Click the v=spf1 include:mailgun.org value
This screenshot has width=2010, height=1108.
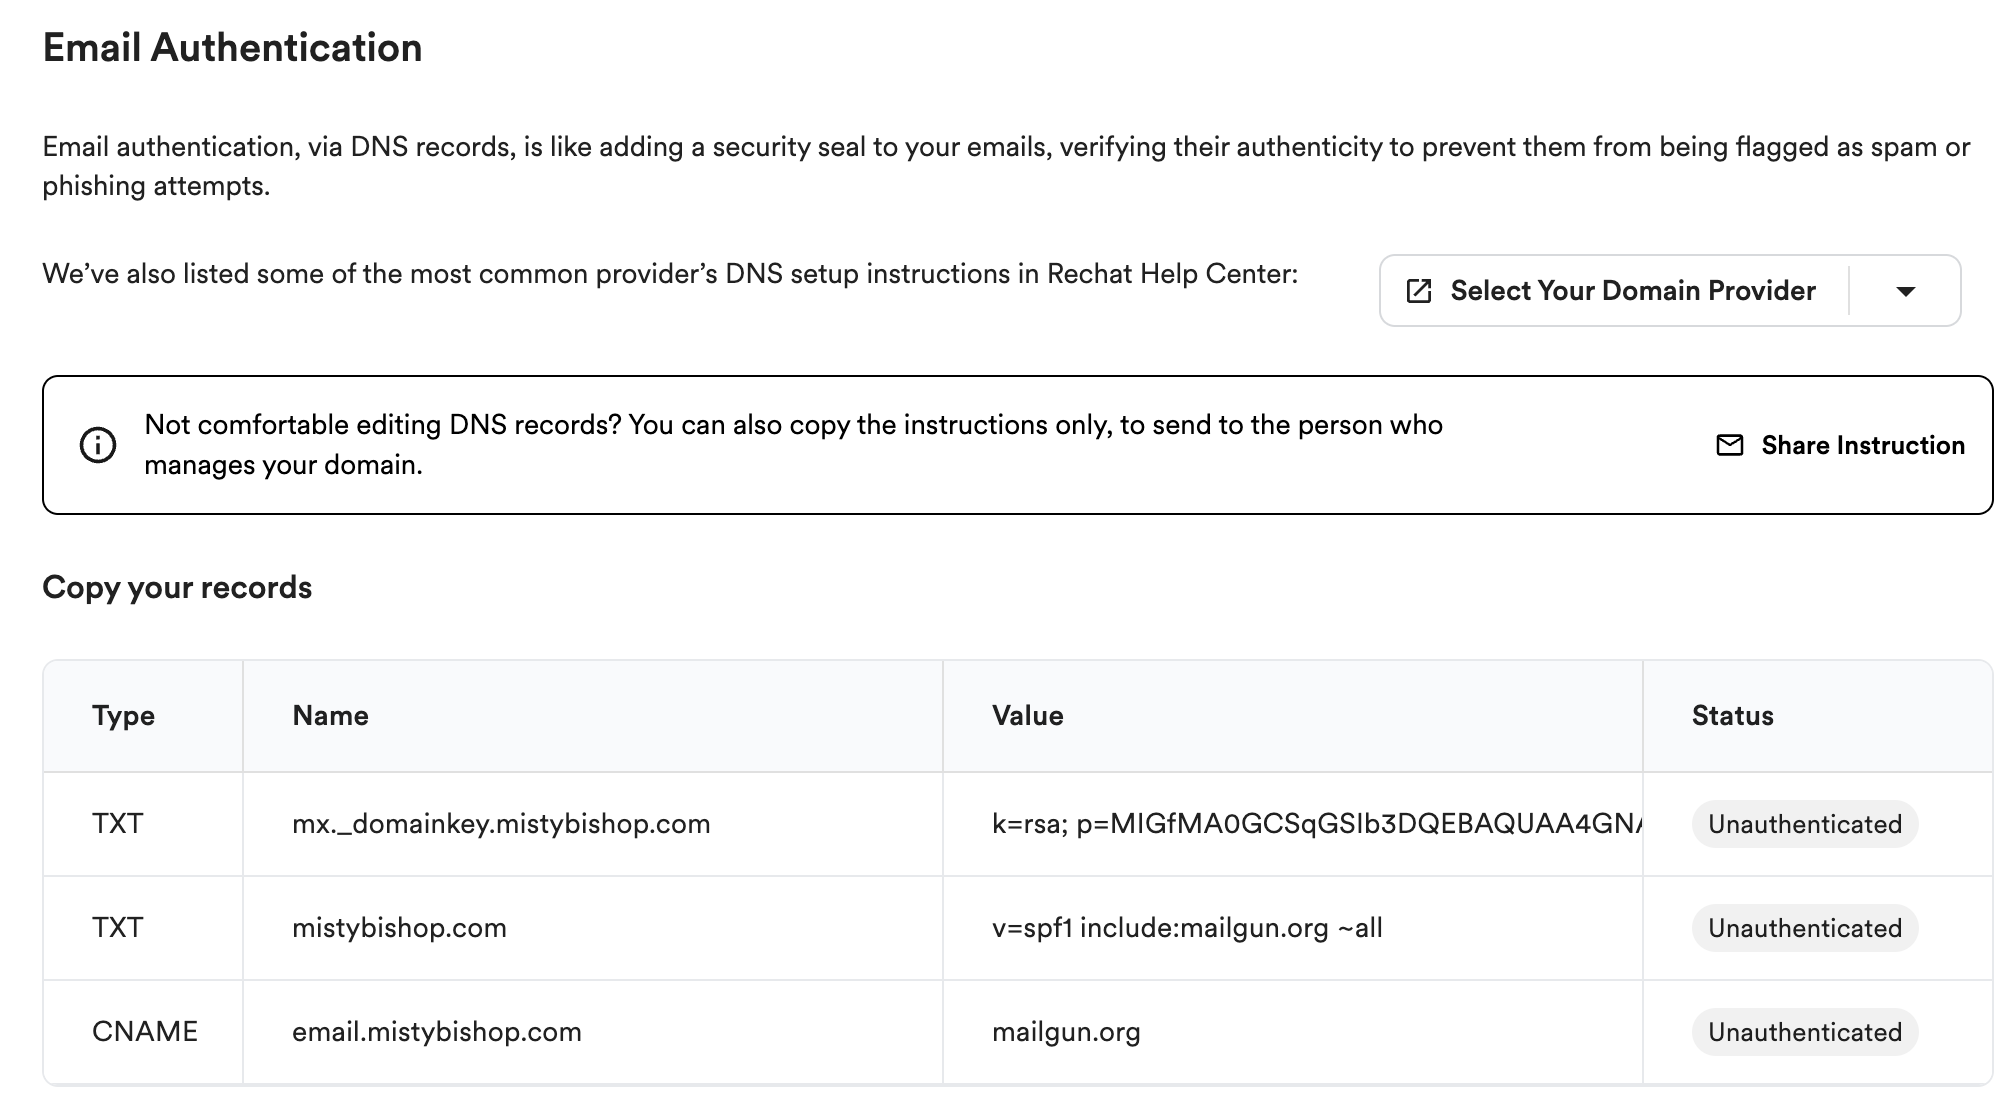click(1187, 928)
